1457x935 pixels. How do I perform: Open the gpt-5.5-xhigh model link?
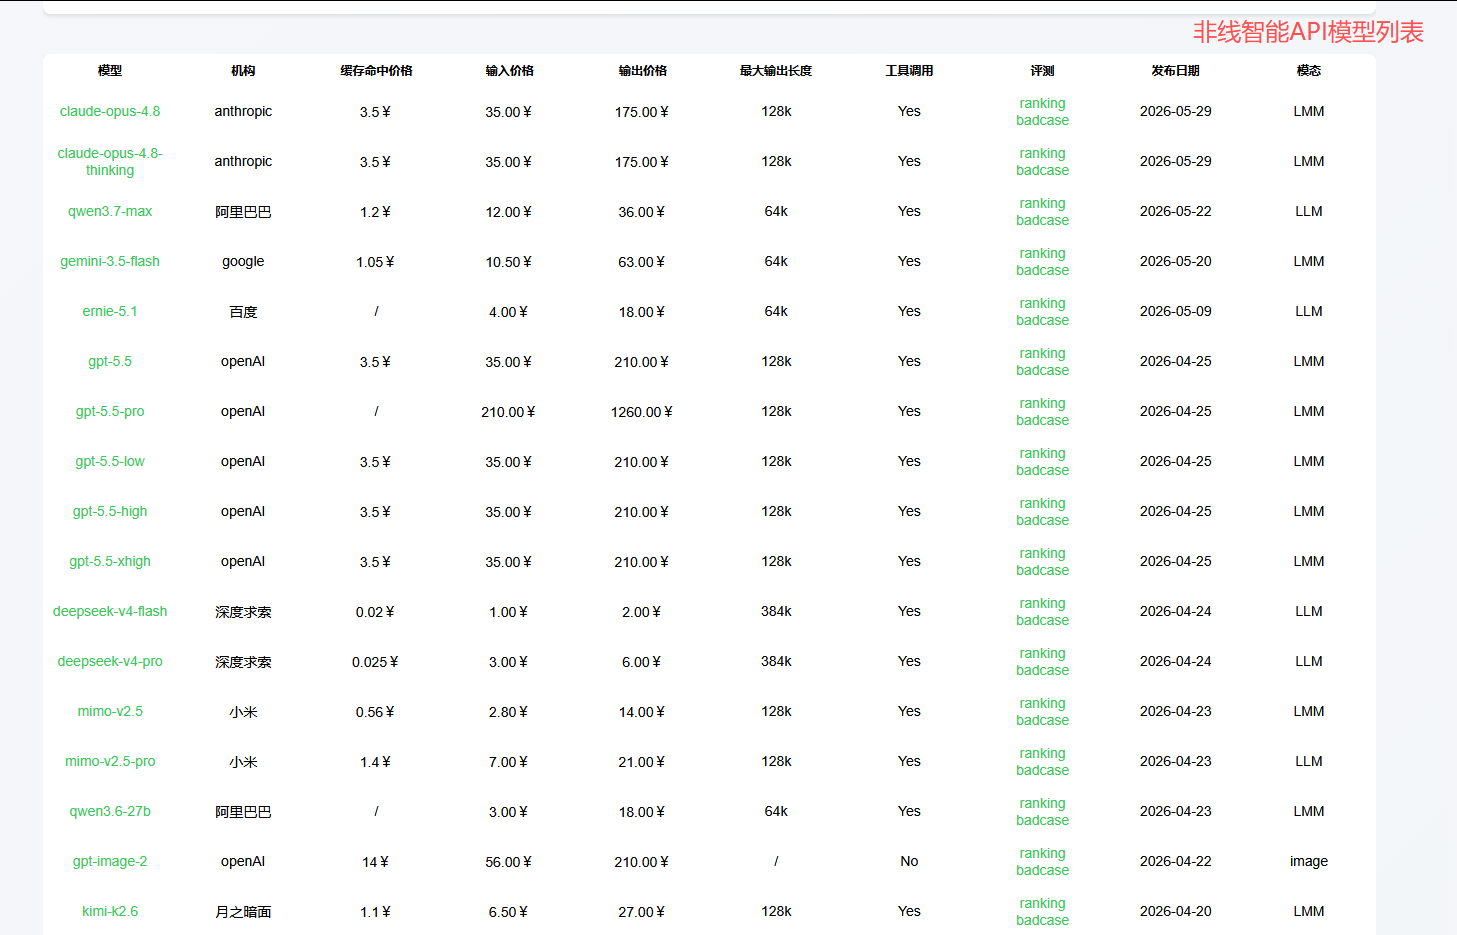pos(110,561)
